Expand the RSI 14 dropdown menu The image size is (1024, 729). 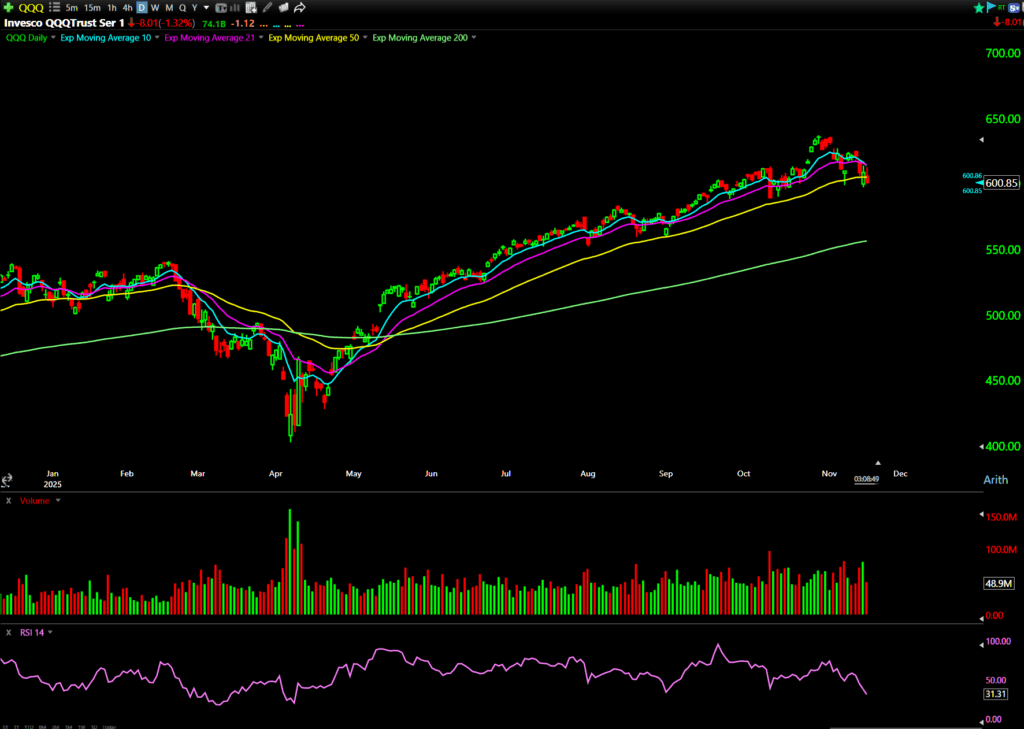(50, 632)
